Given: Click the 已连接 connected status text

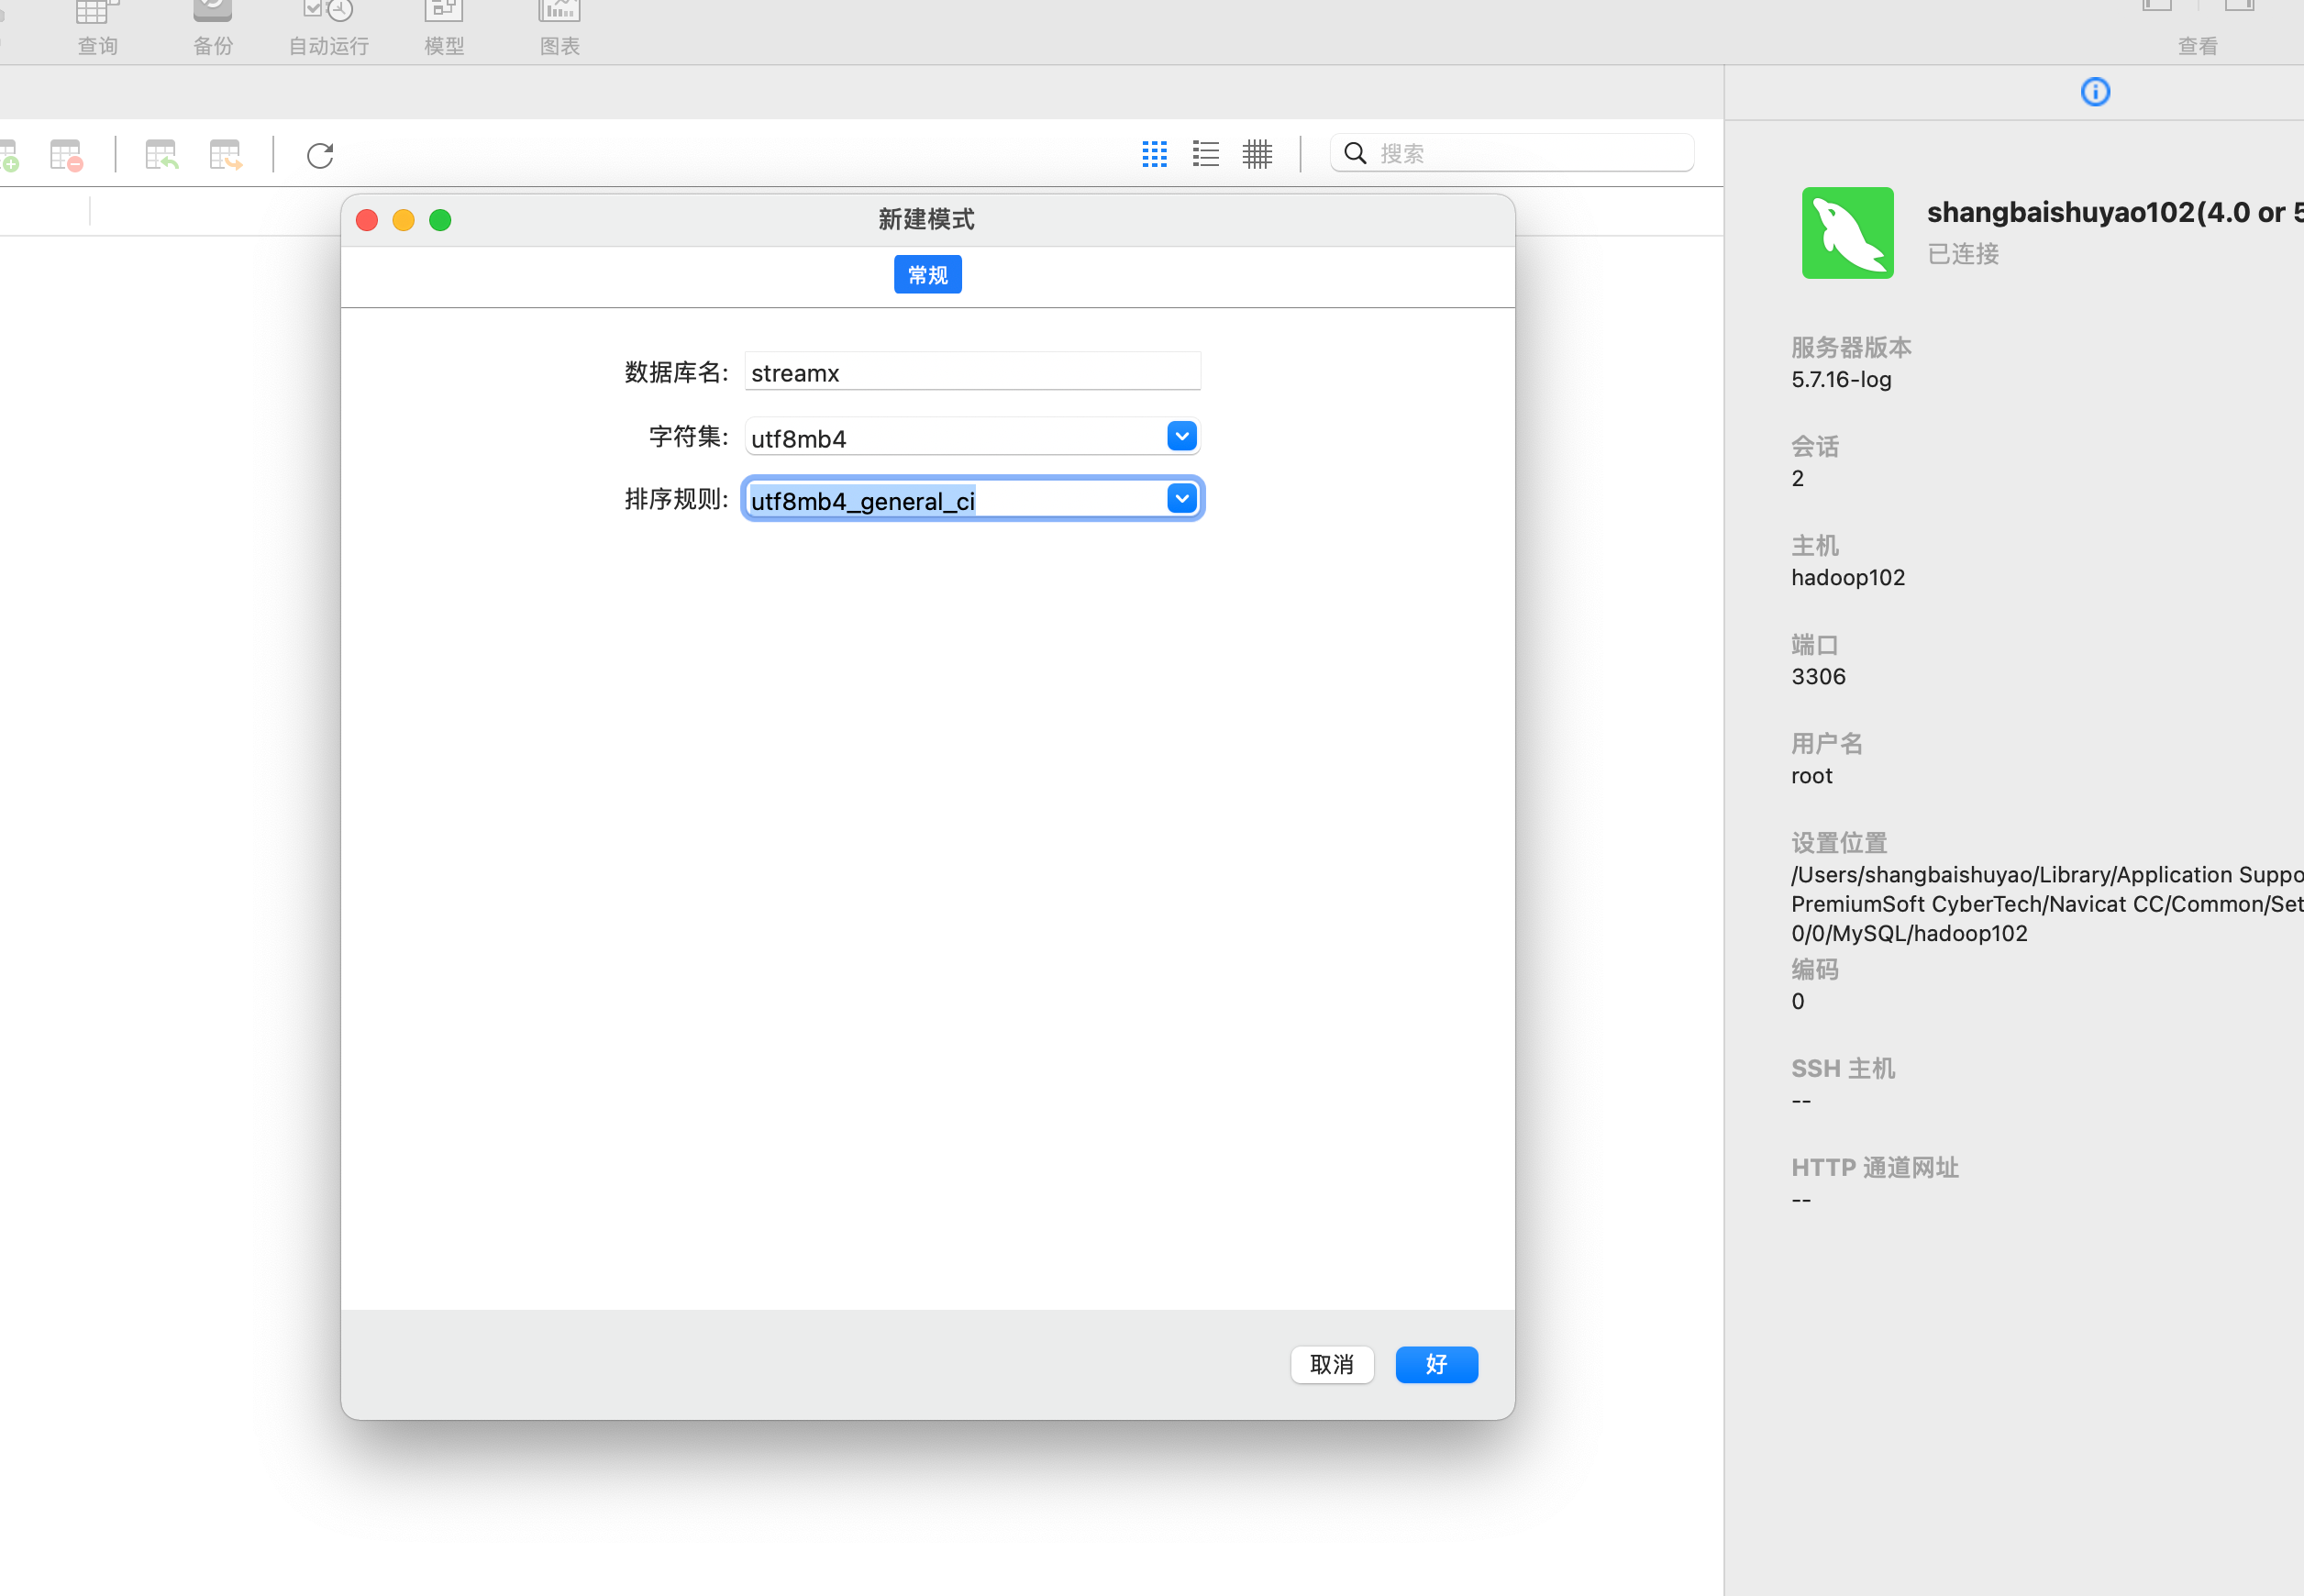Looking at the screenshot, I should click(x=1963, y=254).
